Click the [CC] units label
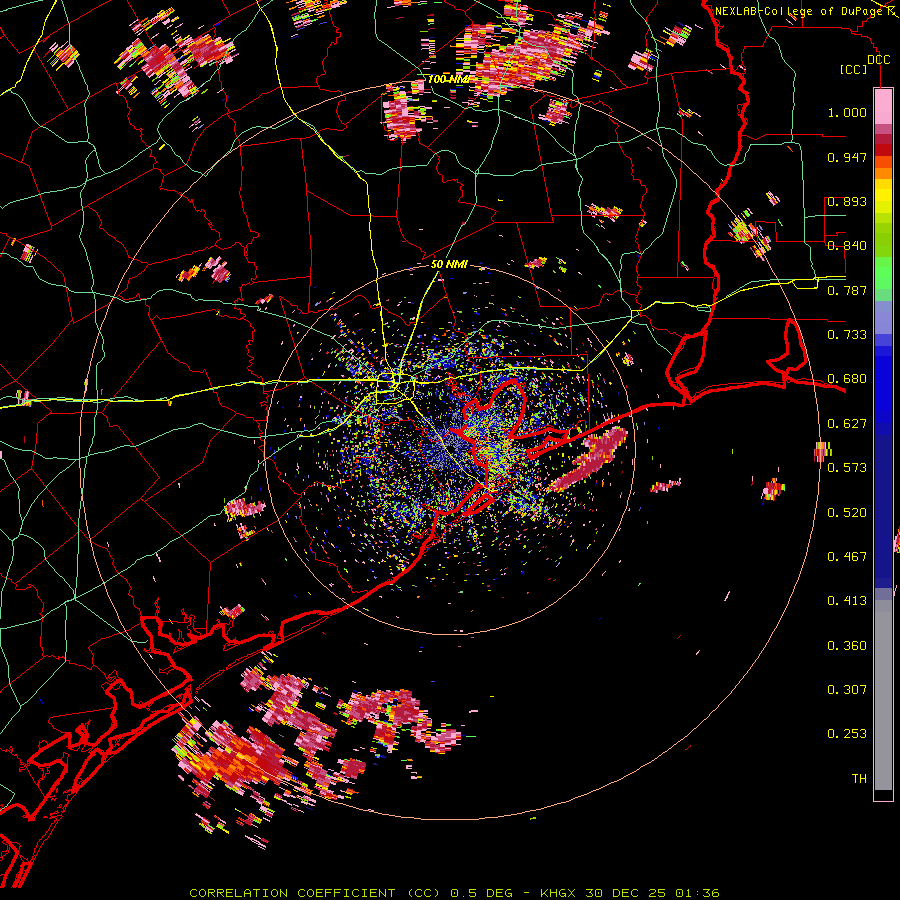The image size is (900, 900). (x=854, y=69)
